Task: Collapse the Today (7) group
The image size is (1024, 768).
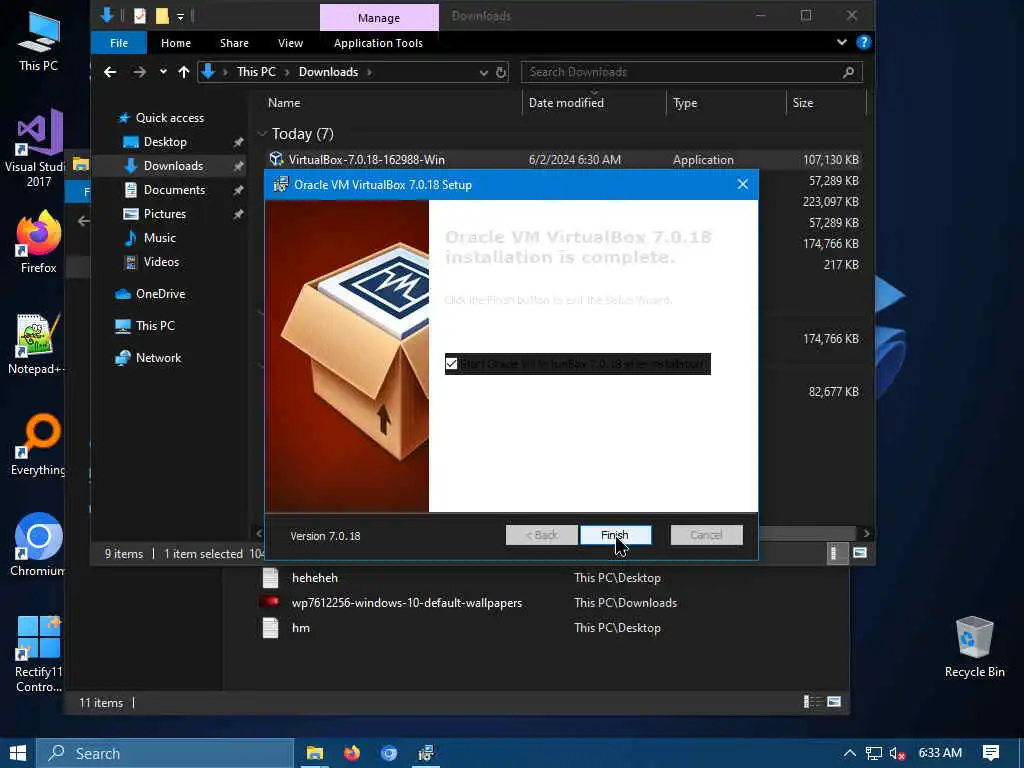Action: [x=263, y=134]
